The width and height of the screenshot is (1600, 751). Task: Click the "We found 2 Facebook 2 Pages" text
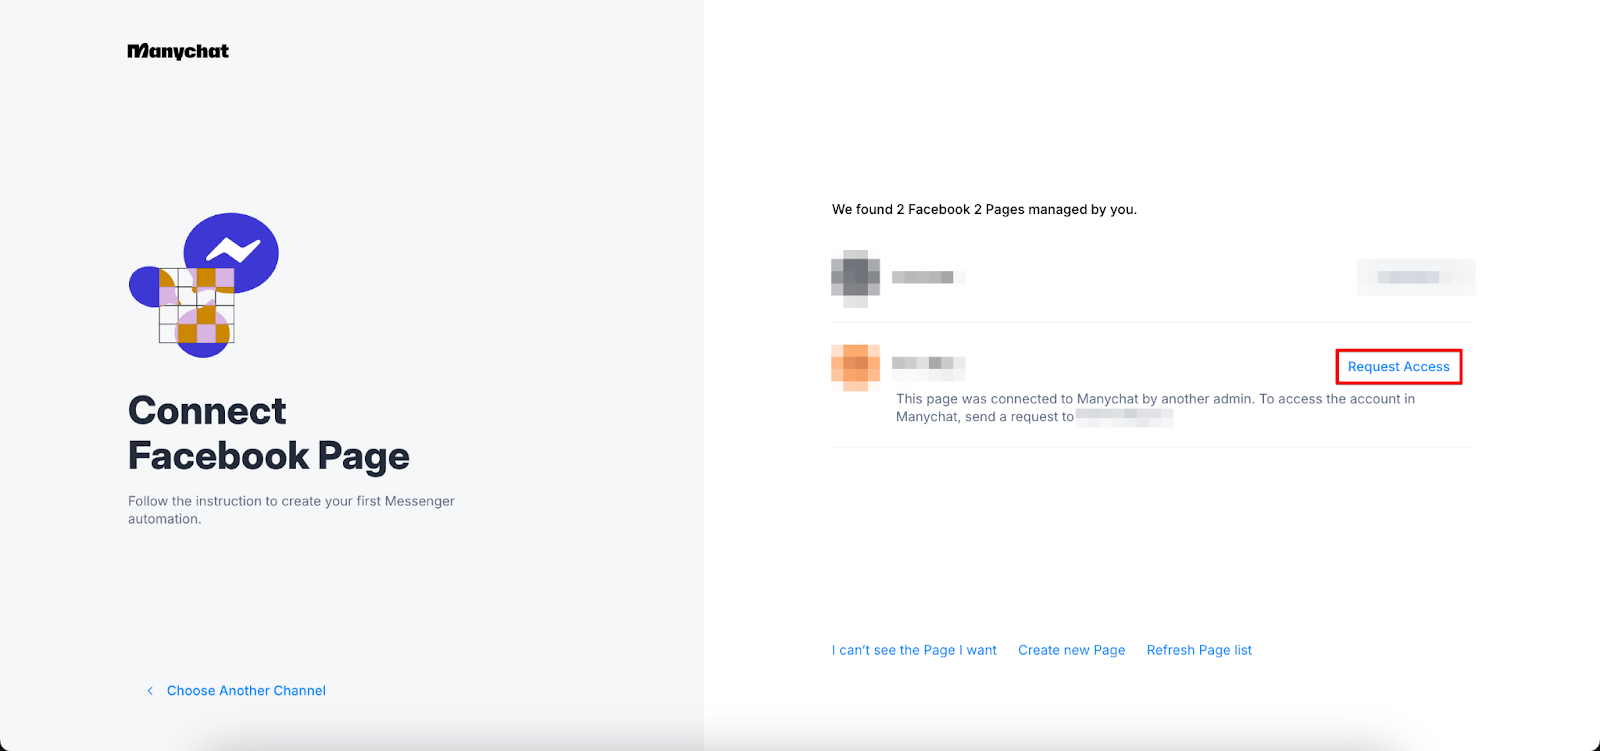coord(984,209)
